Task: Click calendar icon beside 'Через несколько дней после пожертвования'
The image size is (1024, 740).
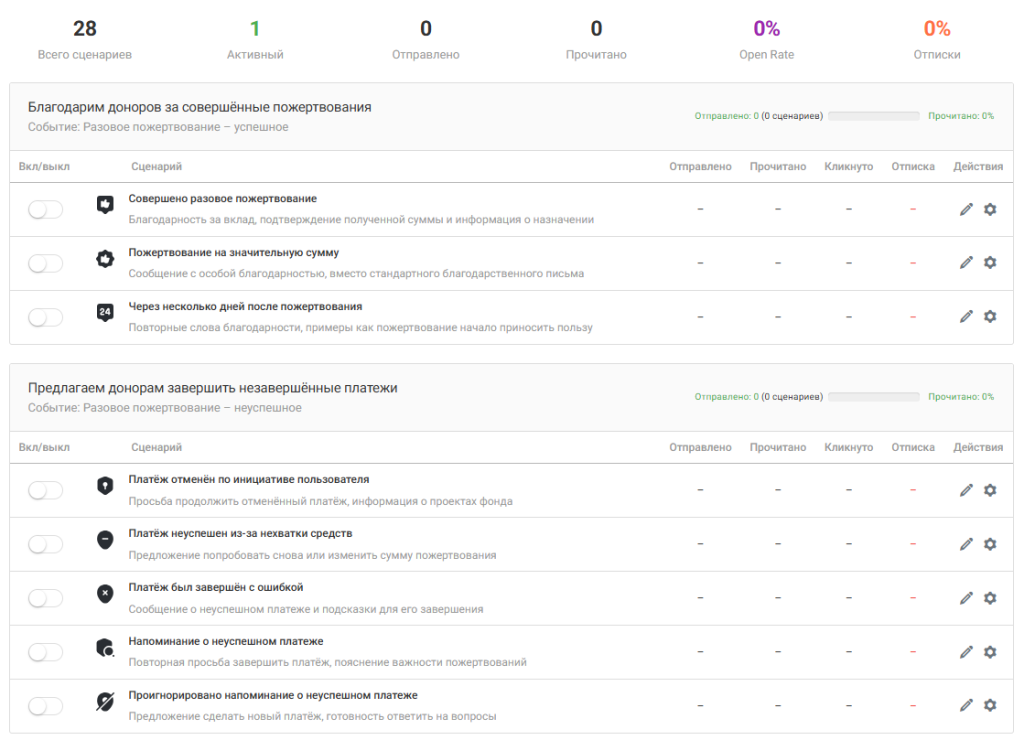Action: point(105,313)
